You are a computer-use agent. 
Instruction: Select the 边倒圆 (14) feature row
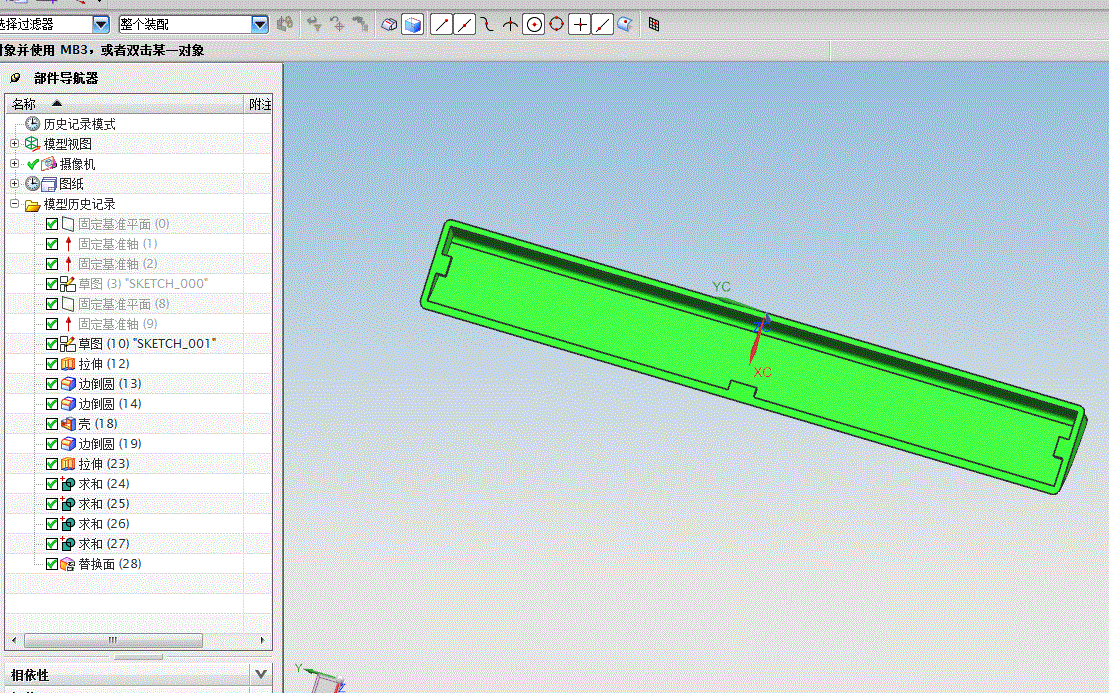click(139, 404)
